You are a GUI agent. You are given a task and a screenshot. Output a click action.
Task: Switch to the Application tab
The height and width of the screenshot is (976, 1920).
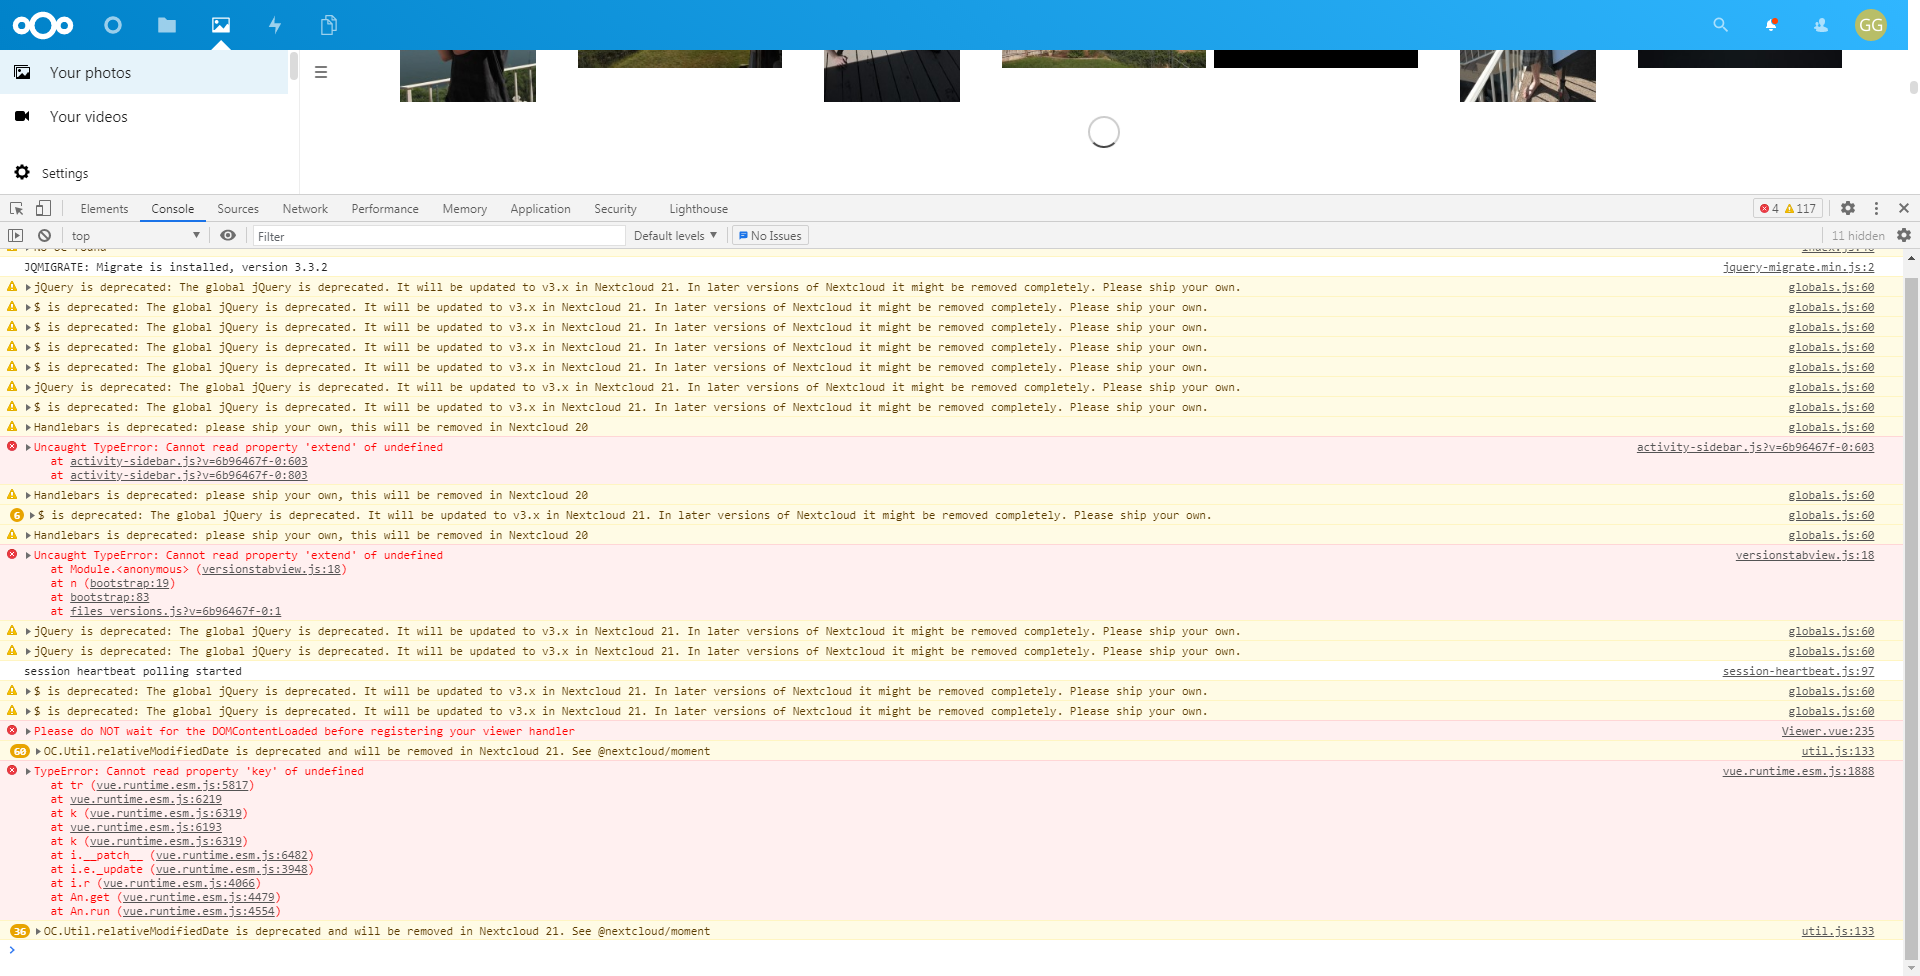(x=540, y=209)
